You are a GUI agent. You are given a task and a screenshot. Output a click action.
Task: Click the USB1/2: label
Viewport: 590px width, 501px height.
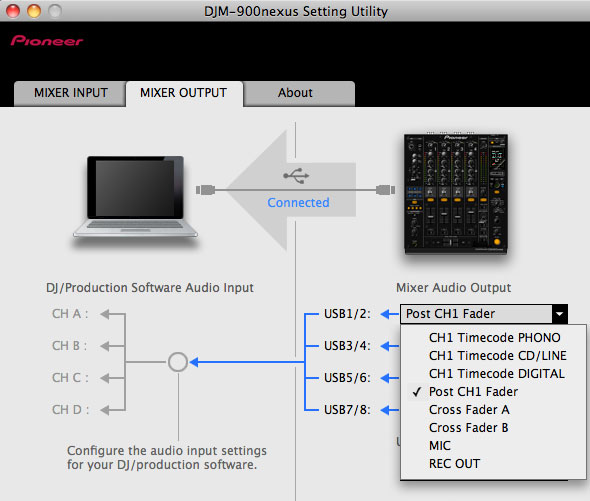click(347, 314)
